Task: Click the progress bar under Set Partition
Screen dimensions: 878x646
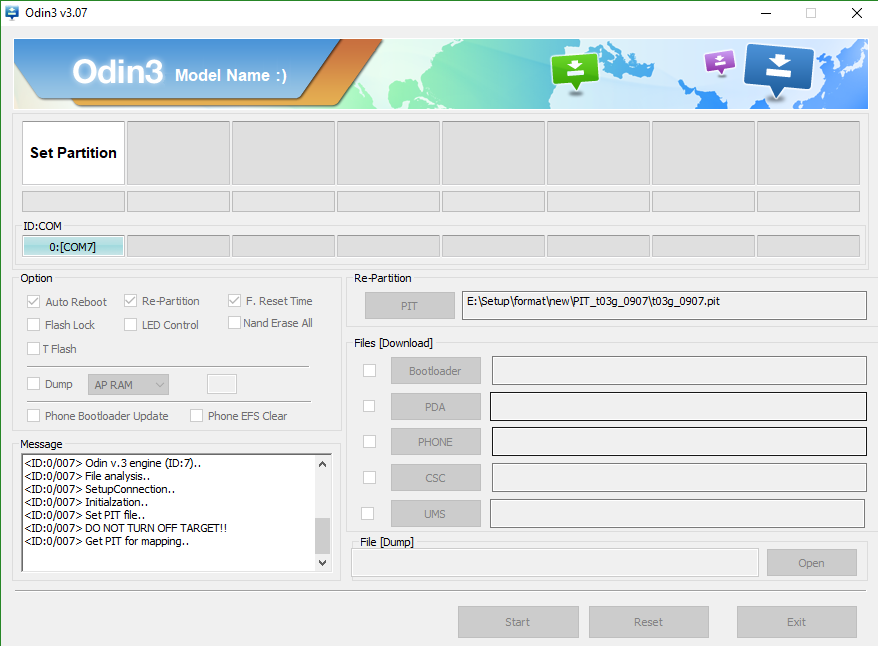Action: pos(73,202)
